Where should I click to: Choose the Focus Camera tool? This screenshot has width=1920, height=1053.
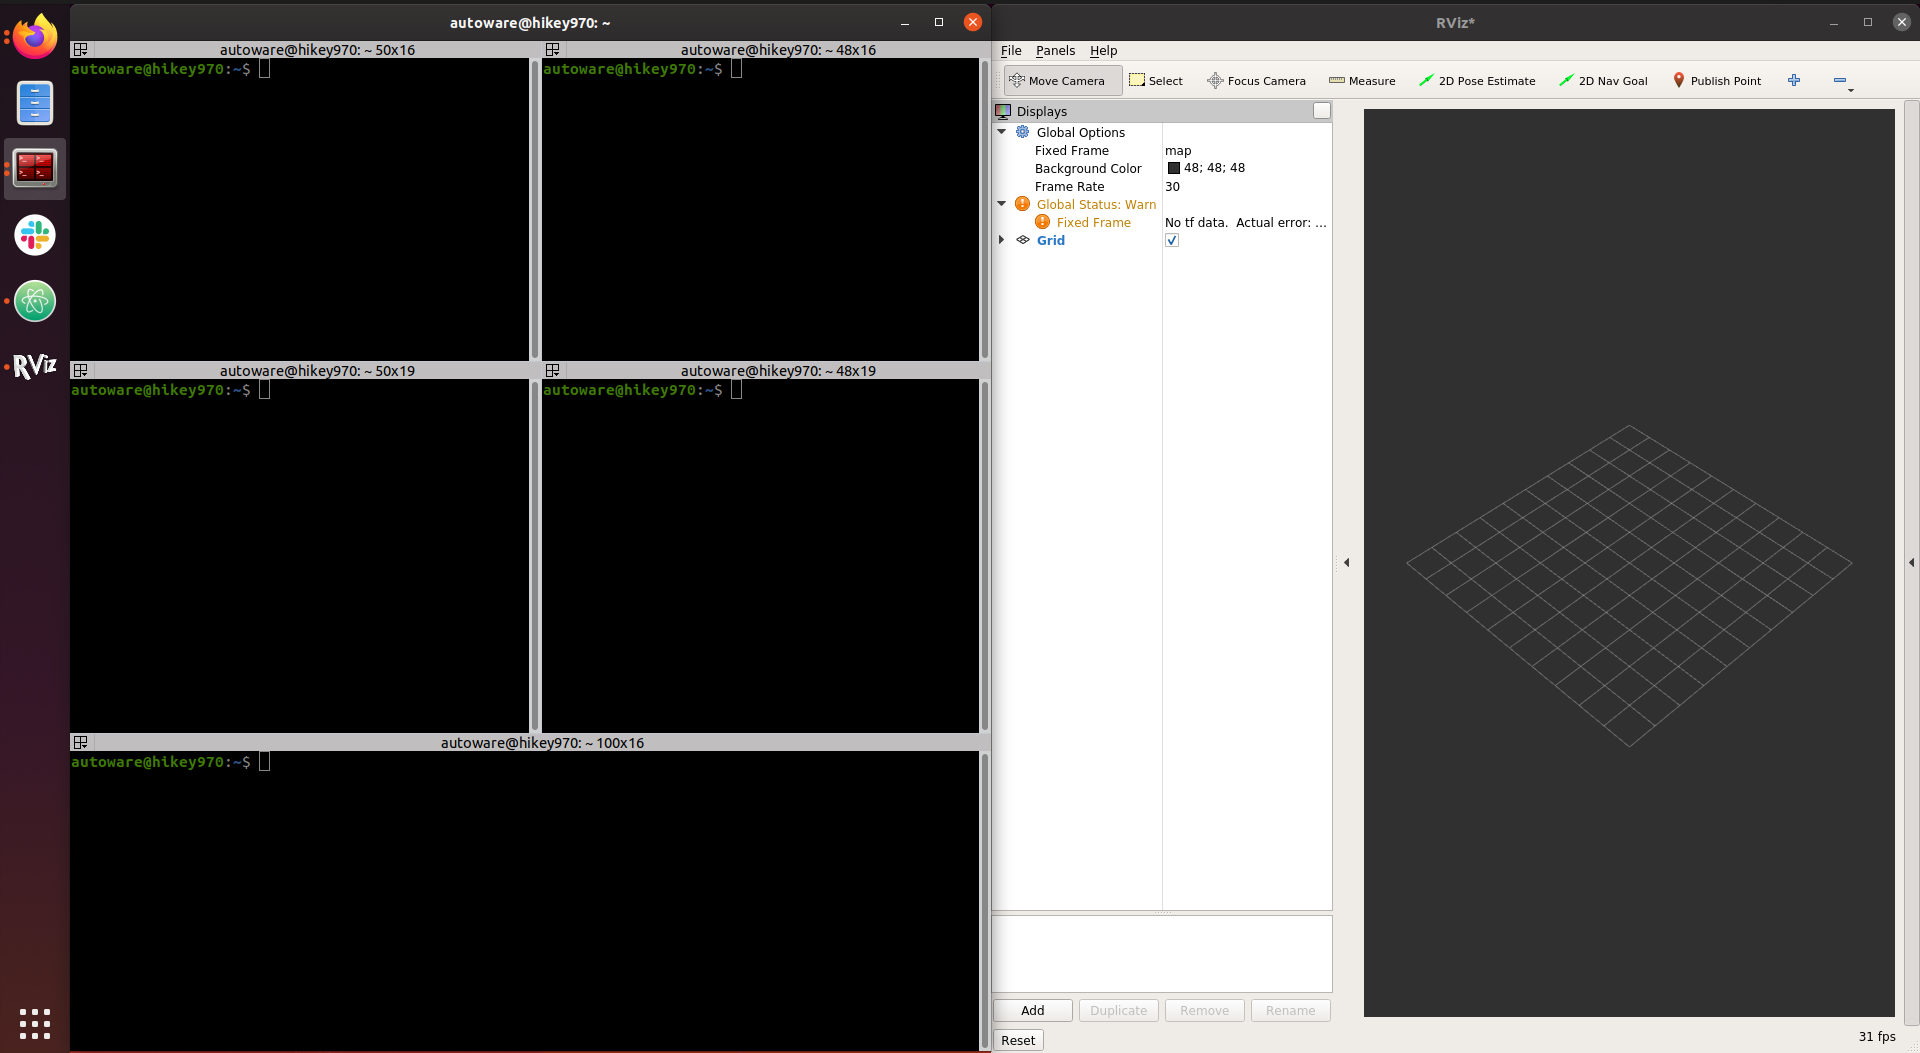pos(1256,81)
